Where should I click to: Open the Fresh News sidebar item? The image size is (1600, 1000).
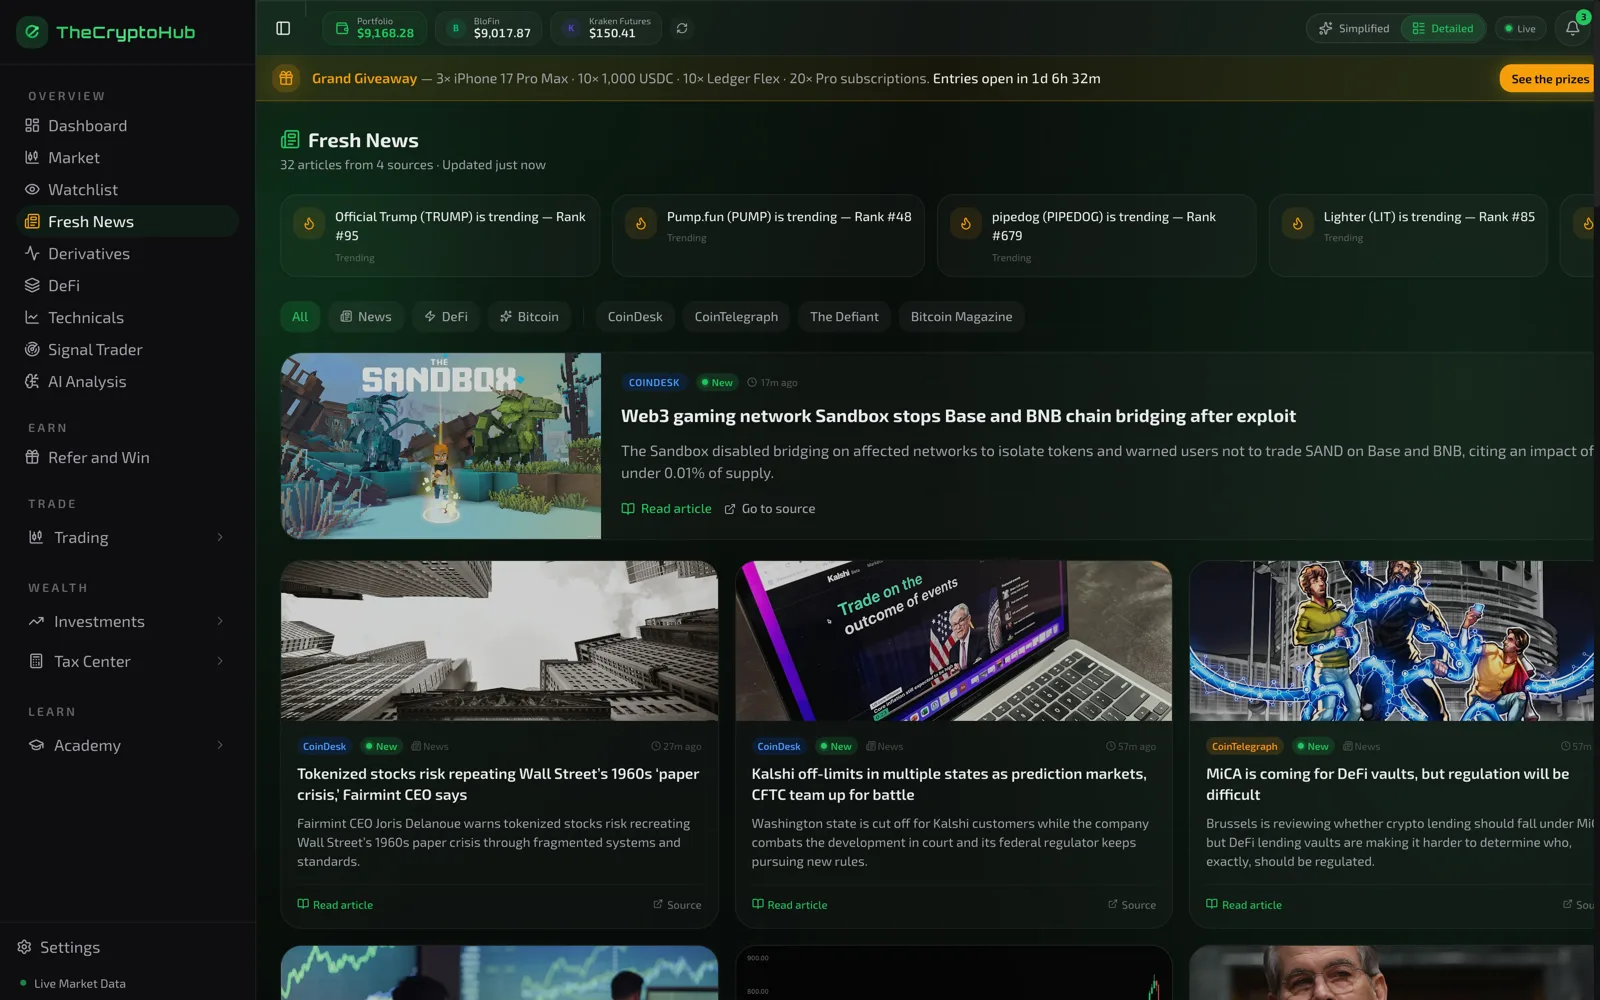[128, 221]
